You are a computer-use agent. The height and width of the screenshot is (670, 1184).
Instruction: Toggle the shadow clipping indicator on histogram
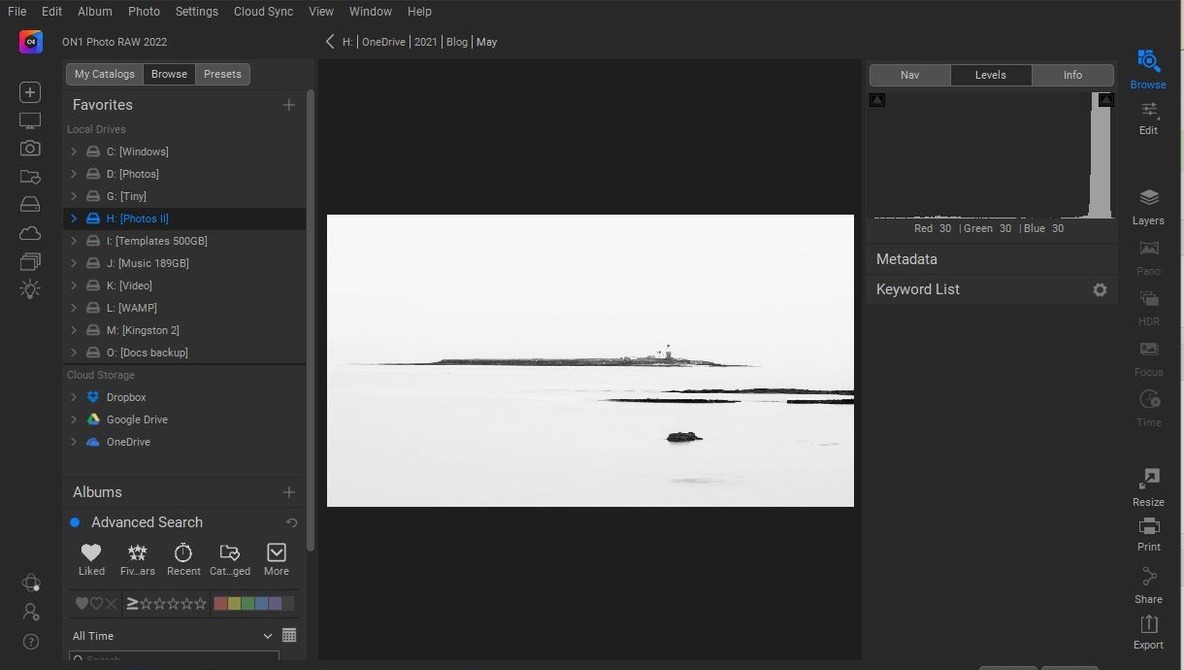[877, 100]
